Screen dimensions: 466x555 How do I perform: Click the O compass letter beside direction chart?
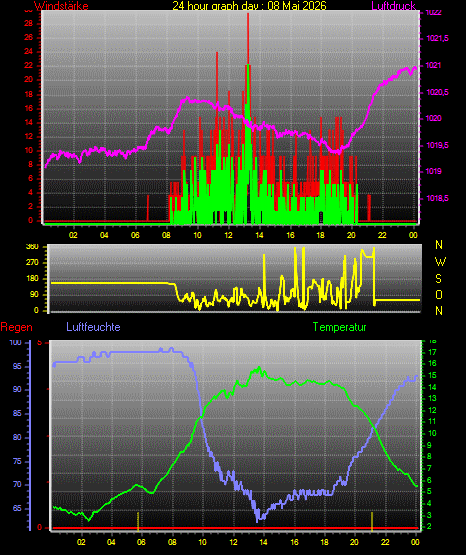tap(439, 294)
